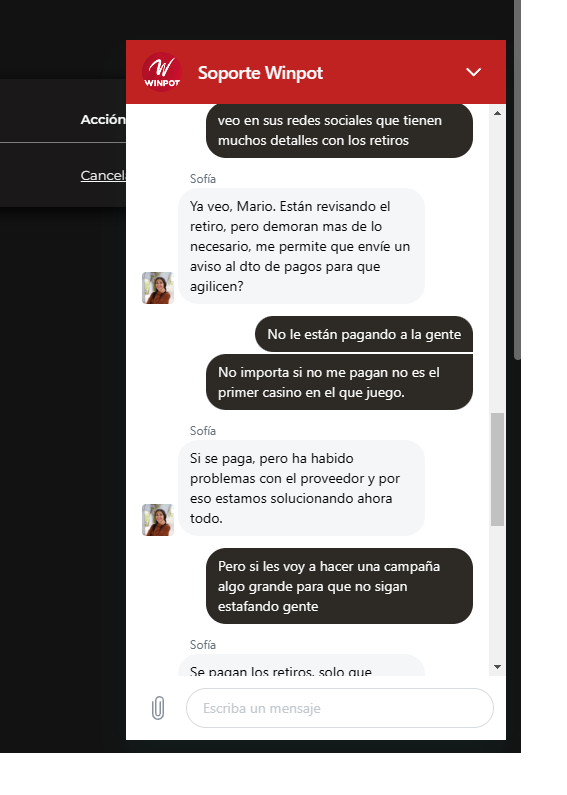Collapse the chat with the header chevron
This screenshot has width=567, height=795.
(473, 73)
